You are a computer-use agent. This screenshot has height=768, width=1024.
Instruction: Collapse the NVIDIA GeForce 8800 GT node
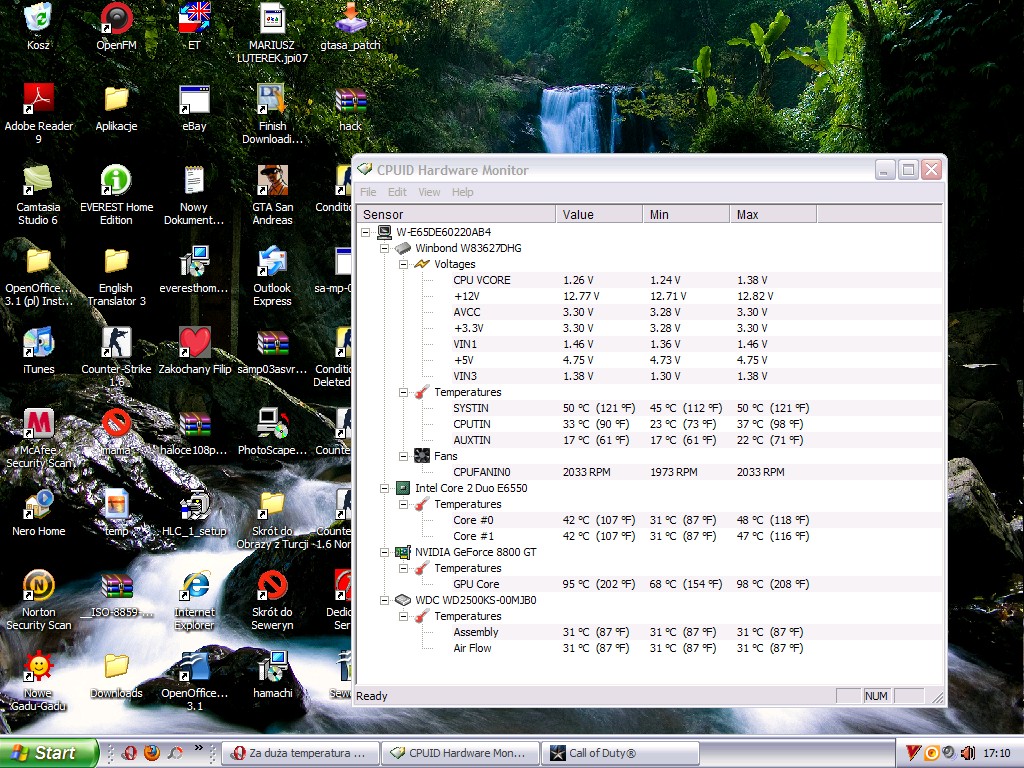tap(386, 552)
